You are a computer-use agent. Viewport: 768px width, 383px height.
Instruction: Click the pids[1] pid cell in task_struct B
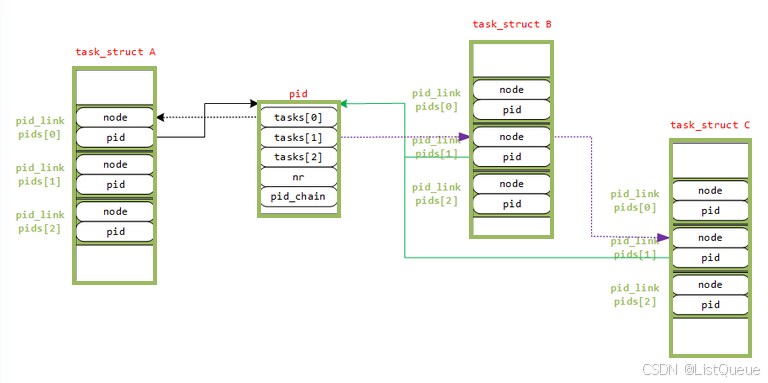(x=511, y=157)
